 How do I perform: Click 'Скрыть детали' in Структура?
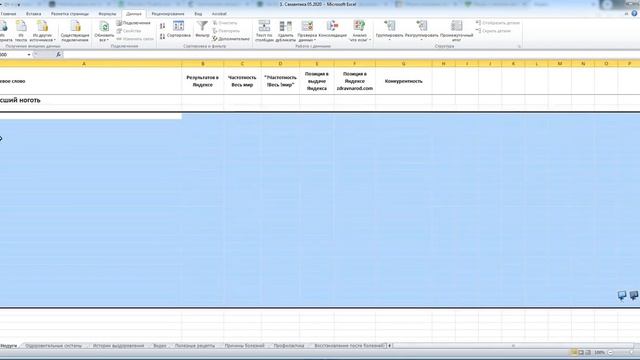pos(493,31)
